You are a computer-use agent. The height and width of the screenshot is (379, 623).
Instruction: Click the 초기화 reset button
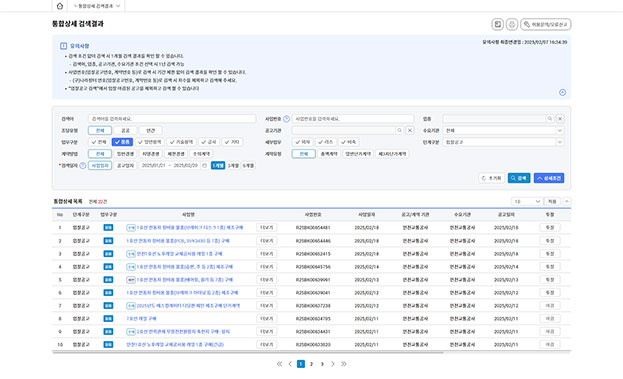(x=491, y=178)
